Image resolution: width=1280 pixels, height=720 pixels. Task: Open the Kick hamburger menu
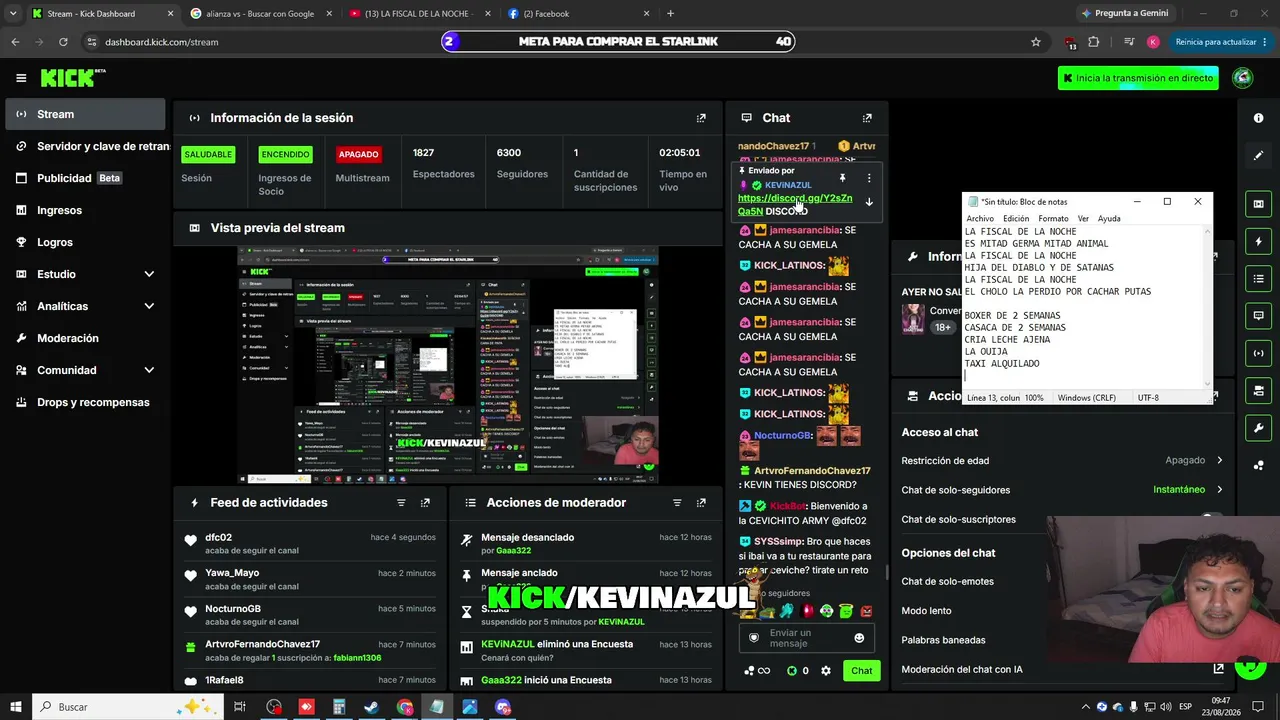pyautogui.click(x=21, y=78)
